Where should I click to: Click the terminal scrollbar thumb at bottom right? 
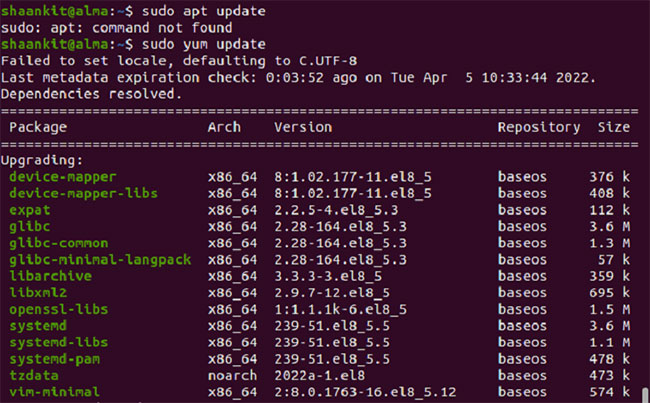click(x=645, y=395)
